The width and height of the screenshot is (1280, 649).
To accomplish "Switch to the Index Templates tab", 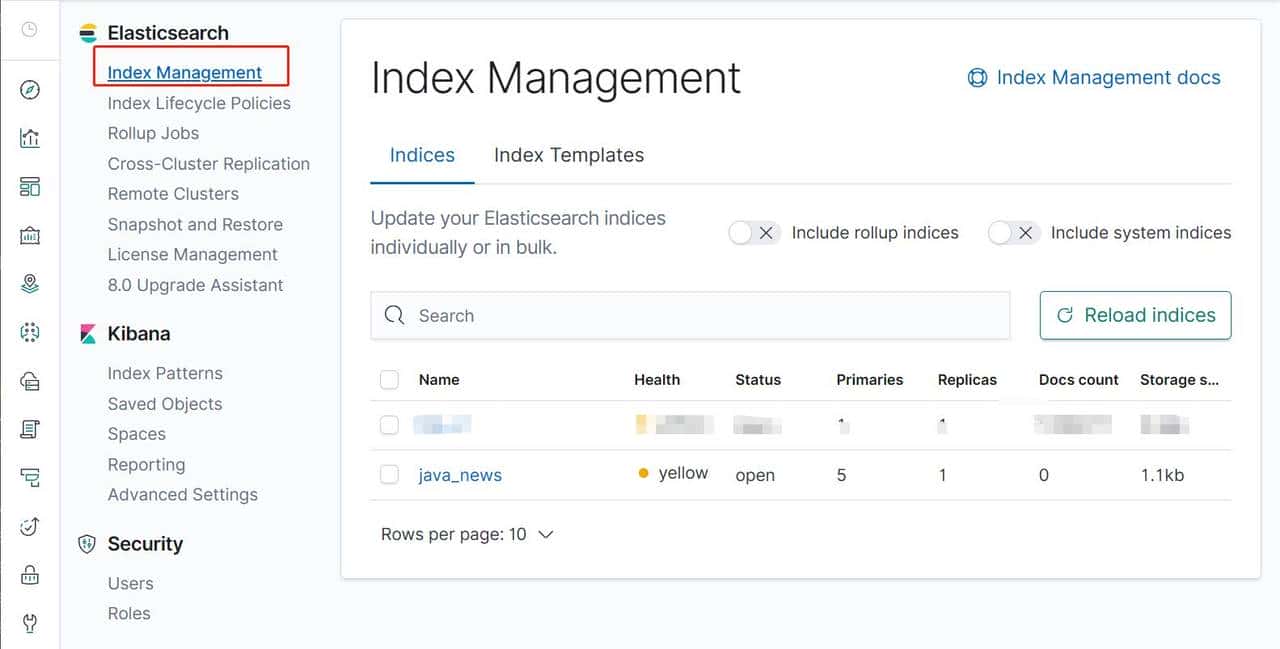I will [x=568, y=155].
